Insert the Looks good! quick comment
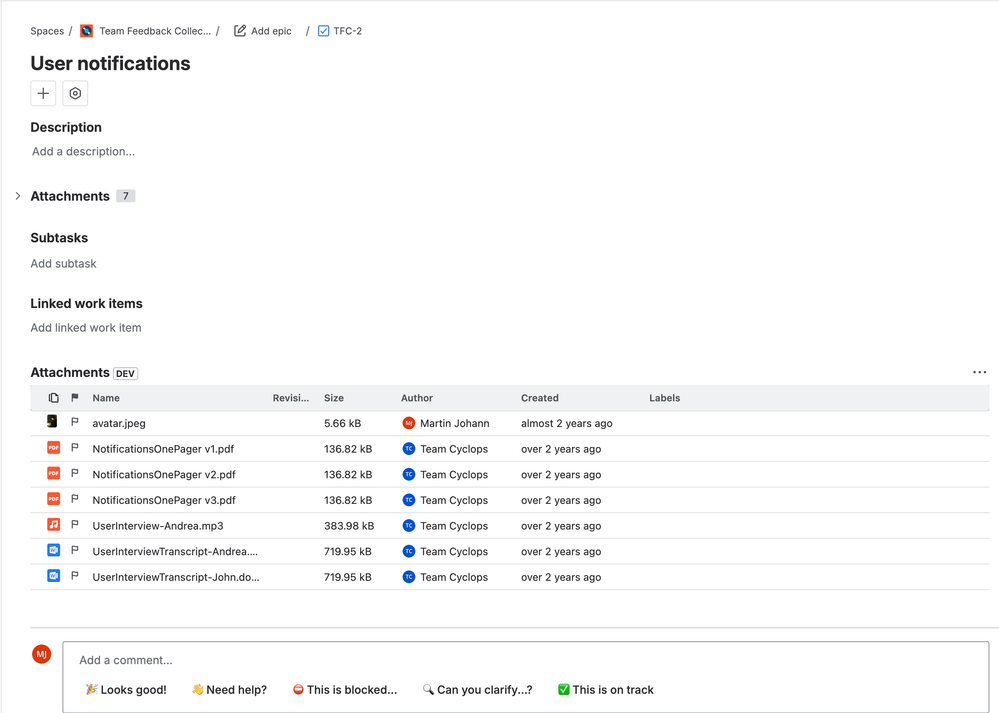Viewport: 999px width, 713px height. click(x=126, y=689)
